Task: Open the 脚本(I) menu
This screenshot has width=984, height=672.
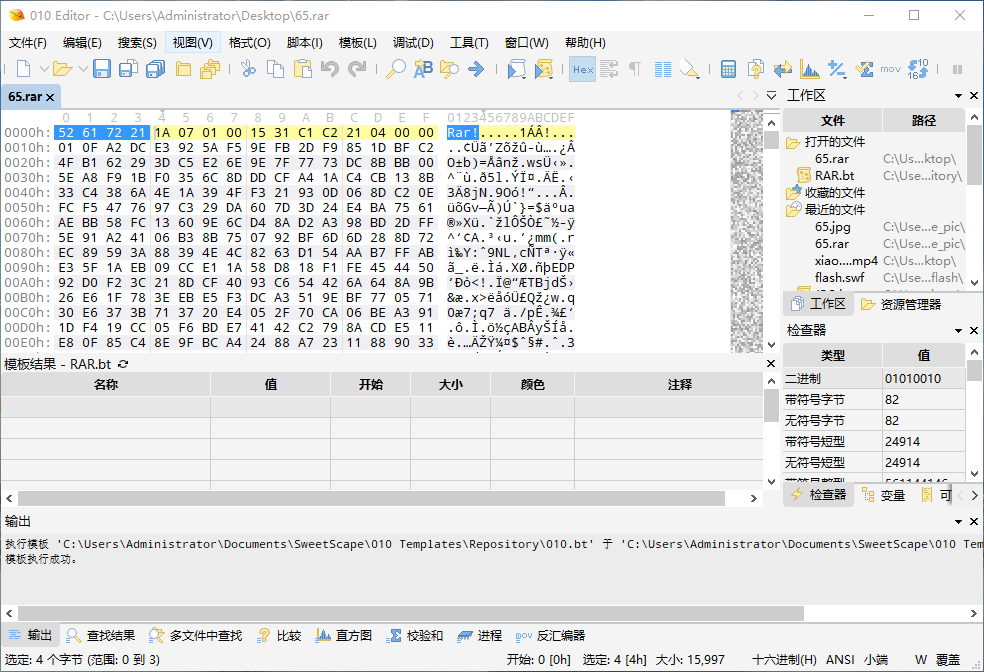Action: tap(304, 43)
